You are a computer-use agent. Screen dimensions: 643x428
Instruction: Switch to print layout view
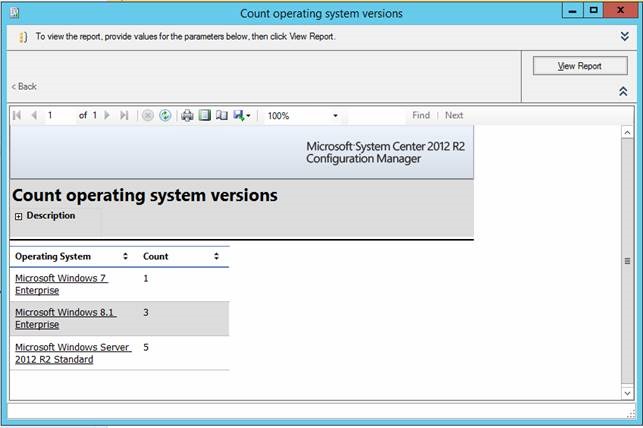(x=205, y=115)
